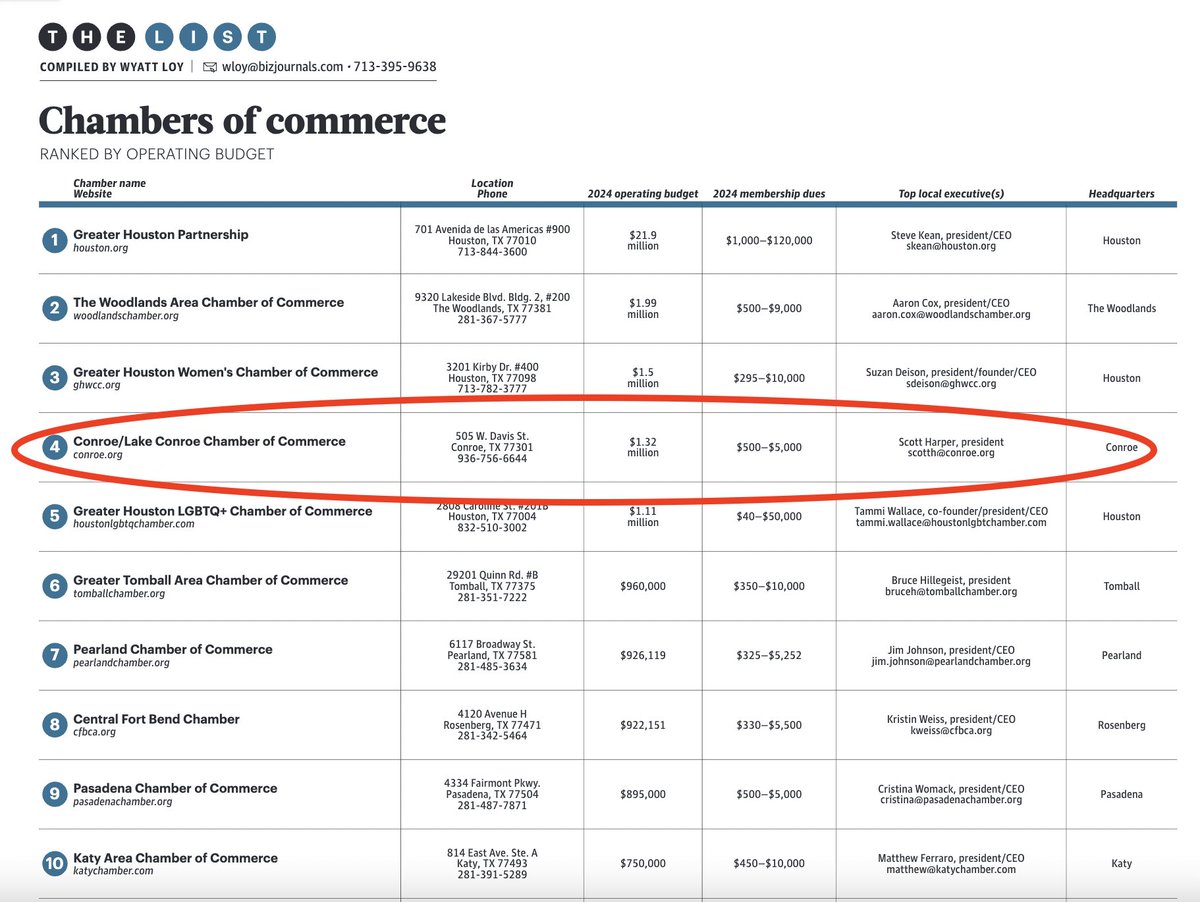Click the $40–$50,000 membership dues cell
The image size is (1200, 902).
point(769,517)
